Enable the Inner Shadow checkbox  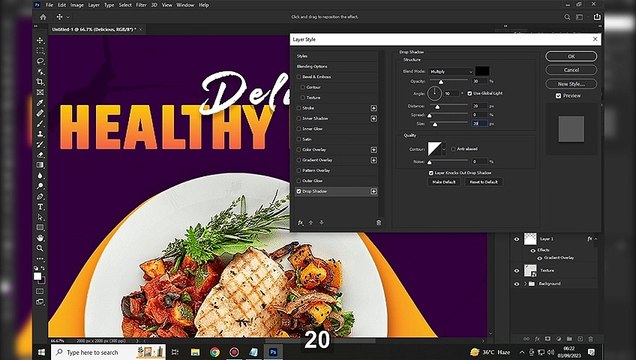(x=299, y=118)
